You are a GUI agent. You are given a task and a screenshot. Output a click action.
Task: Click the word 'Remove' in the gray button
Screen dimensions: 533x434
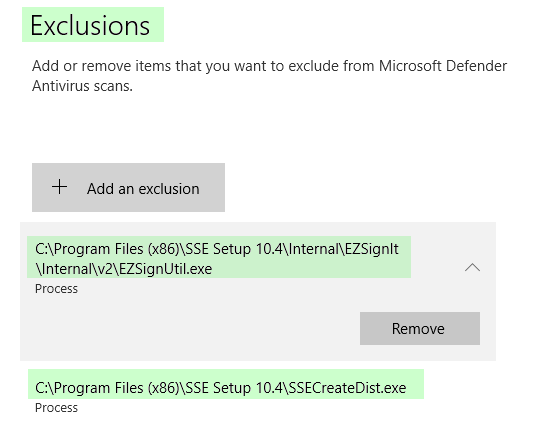[x=418, y=329]
